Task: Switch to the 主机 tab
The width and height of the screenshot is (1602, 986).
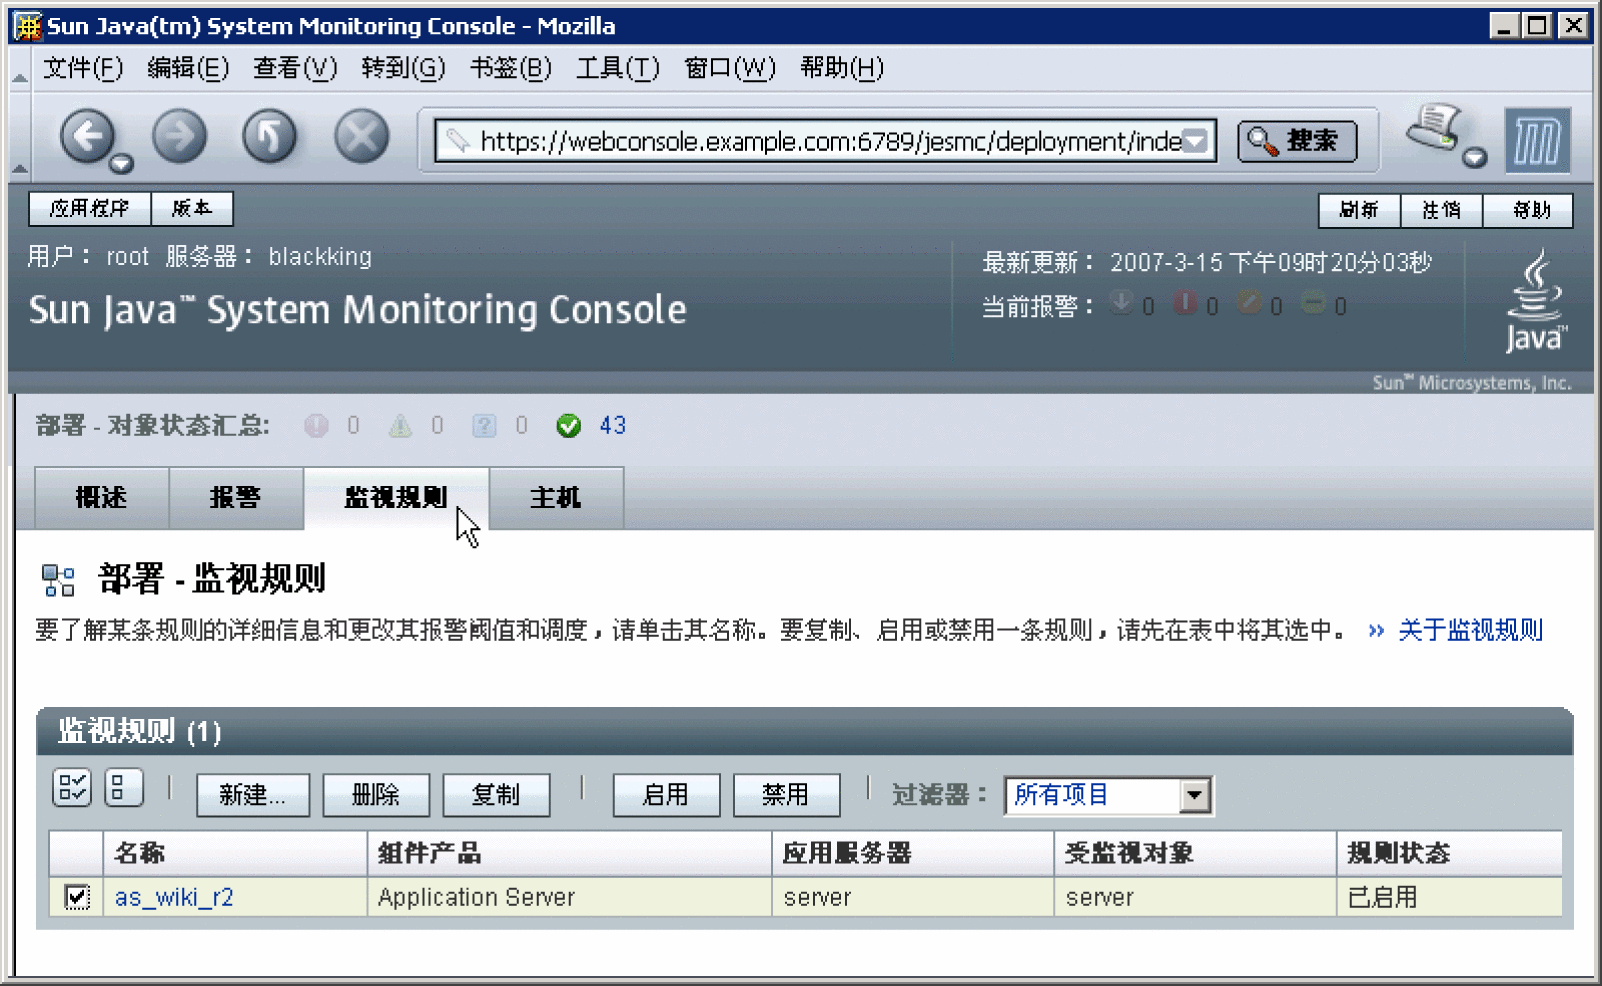Action: pos(556,497)
